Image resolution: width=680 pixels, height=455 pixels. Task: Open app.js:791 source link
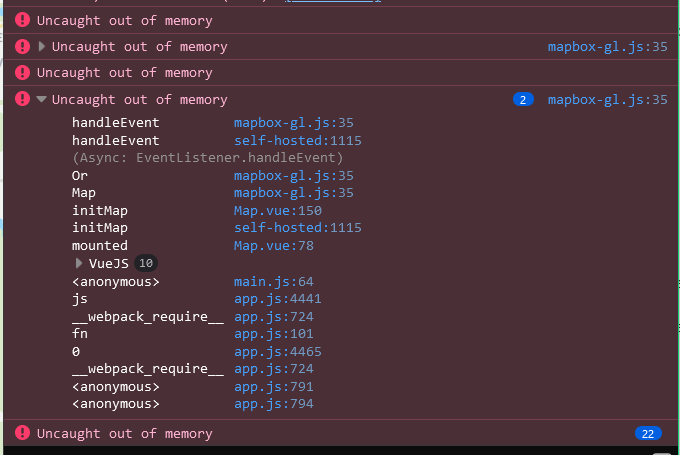coord(274,387)
